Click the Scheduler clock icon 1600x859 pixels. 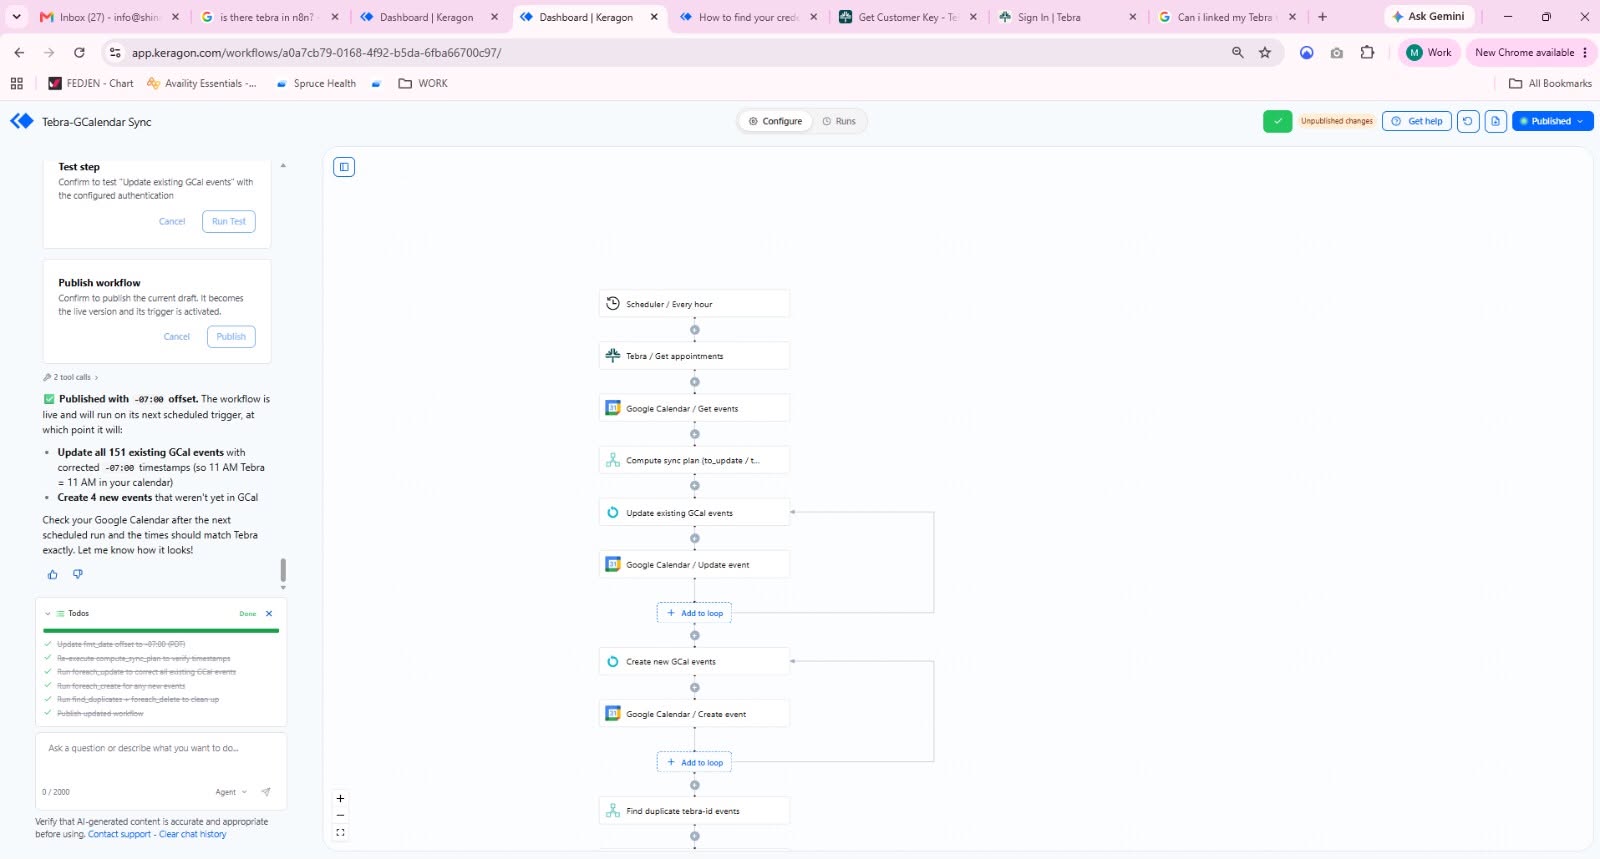click(613, 303)
